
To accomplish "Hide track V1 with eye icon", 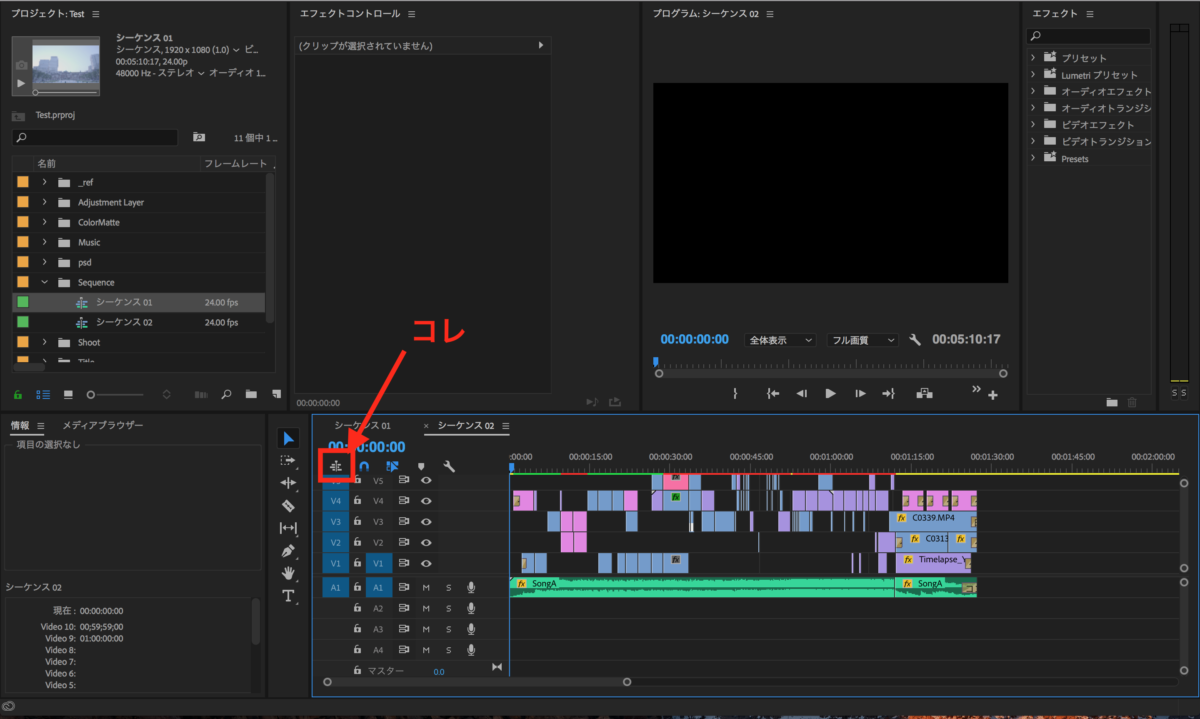I will point(426,563).
